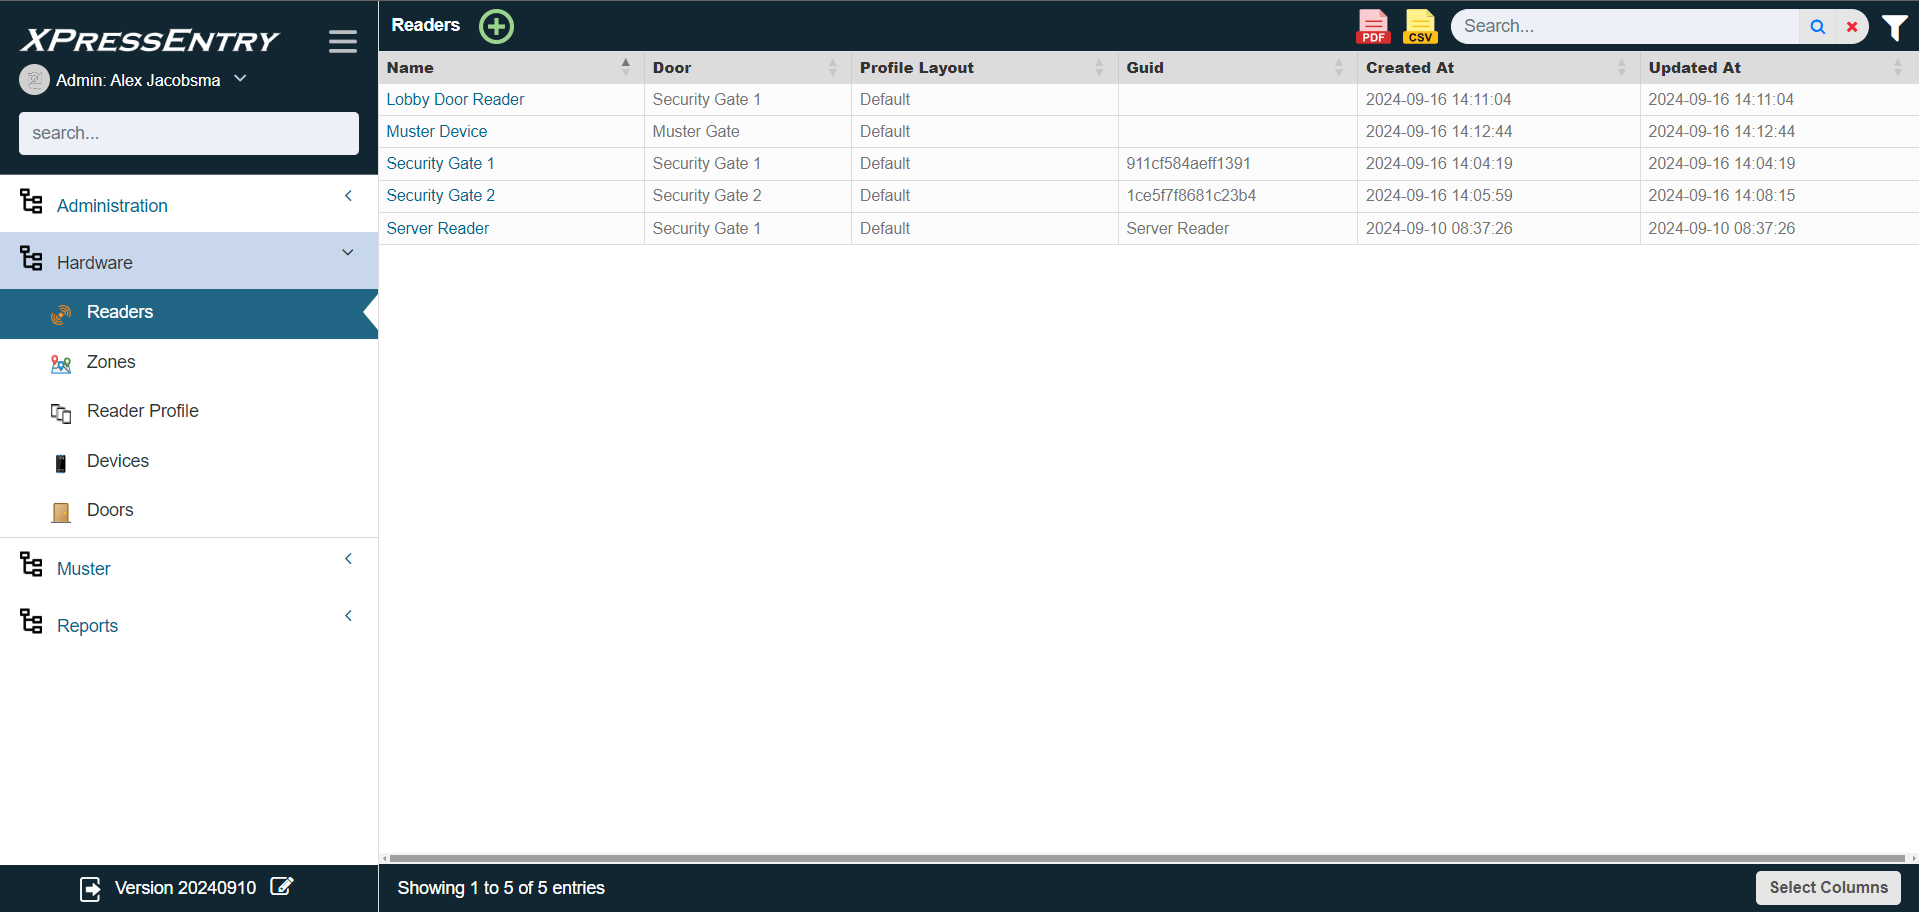This screenshot has width=1919, height=912.
Task: Export the readers list as PDF
Action: point(1371,26)
